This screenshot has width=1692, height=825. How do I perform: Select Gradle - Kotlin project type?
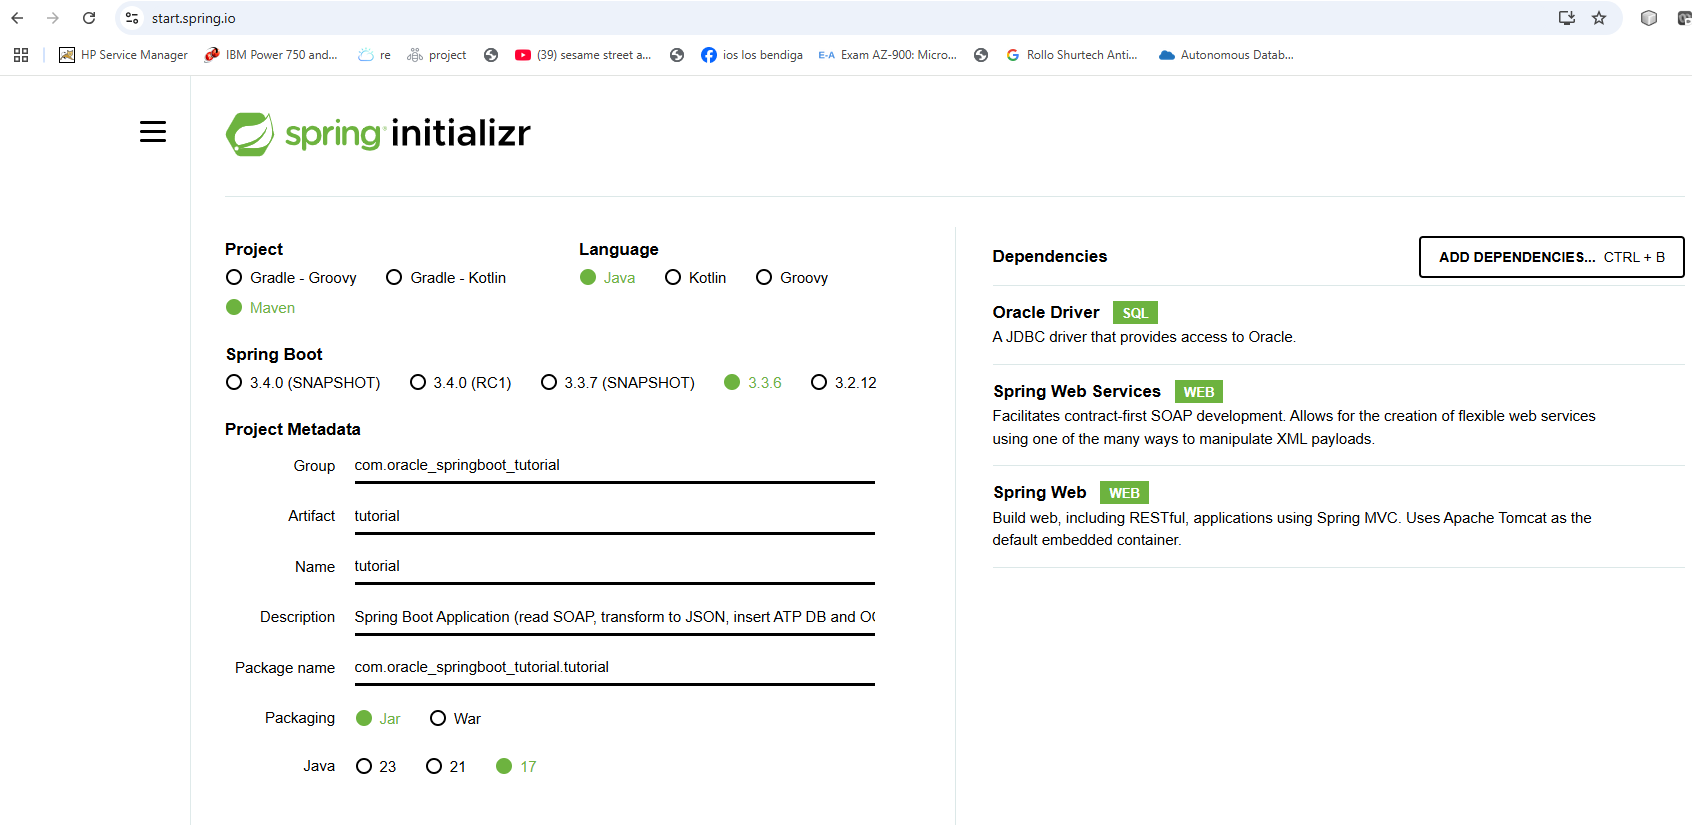(x=446, y=278)
